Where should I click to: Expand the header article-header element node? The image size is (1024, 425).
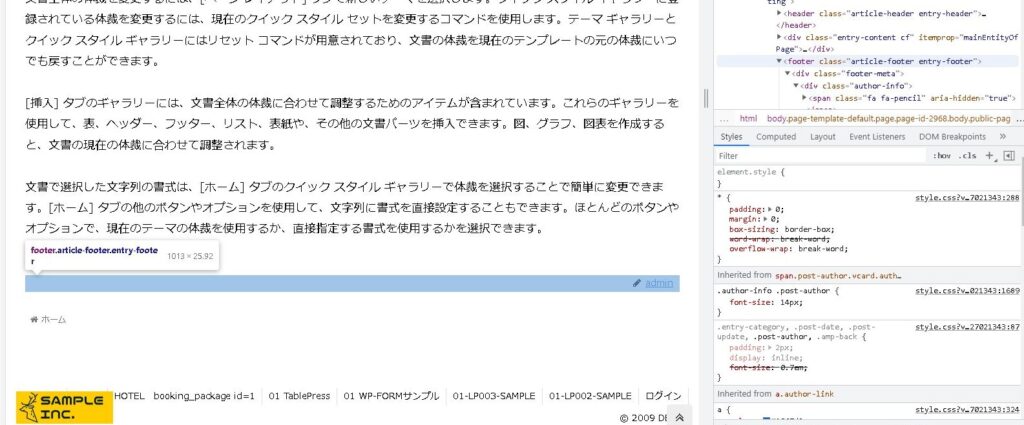(780, 14)
